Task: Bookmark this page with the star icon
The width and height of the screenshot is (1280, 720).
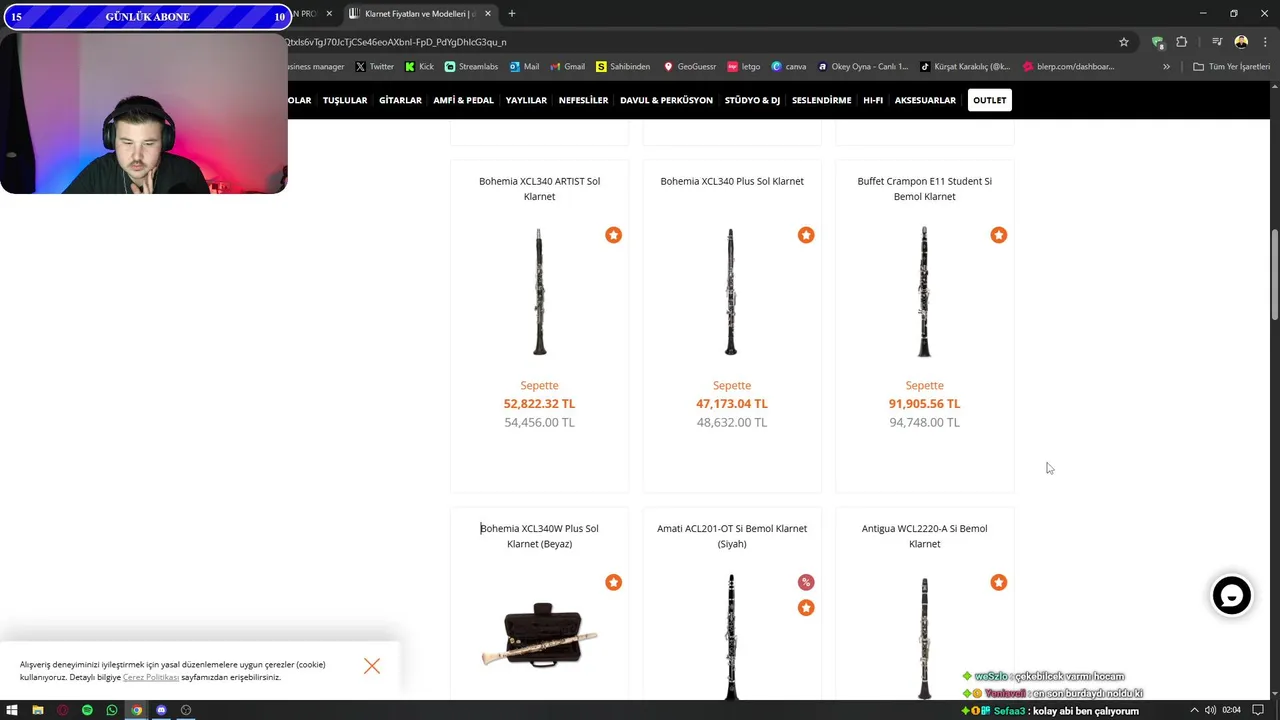Action: [x=1124, y=42]
